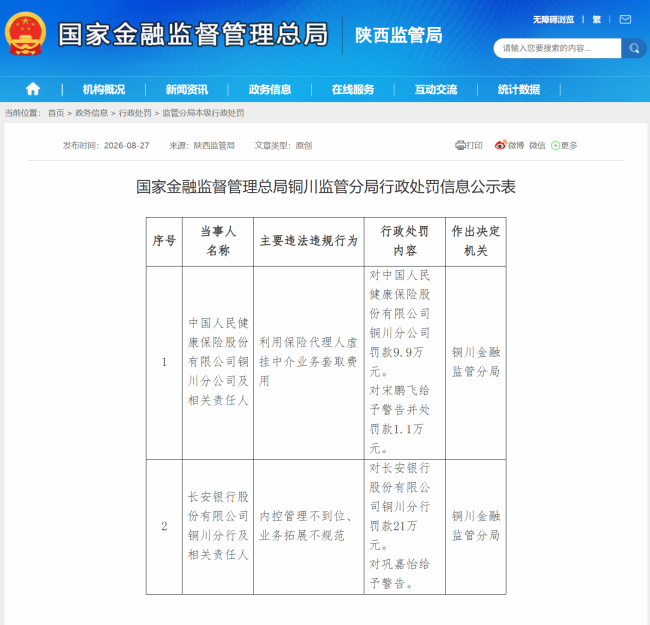Click breadcrumb 政务信息
This screenshot has width=650, height=625.
(x=92, y=113)
